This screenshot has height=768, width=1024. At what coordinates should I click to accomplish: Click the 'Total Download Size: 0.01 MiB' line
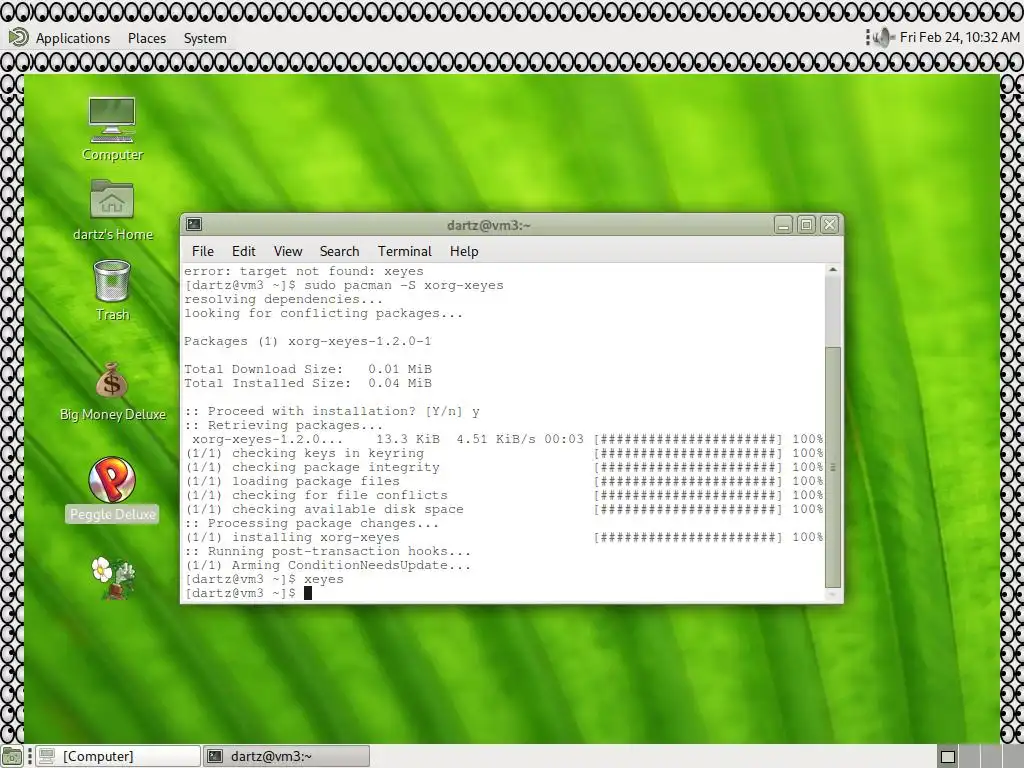[308, 370]
